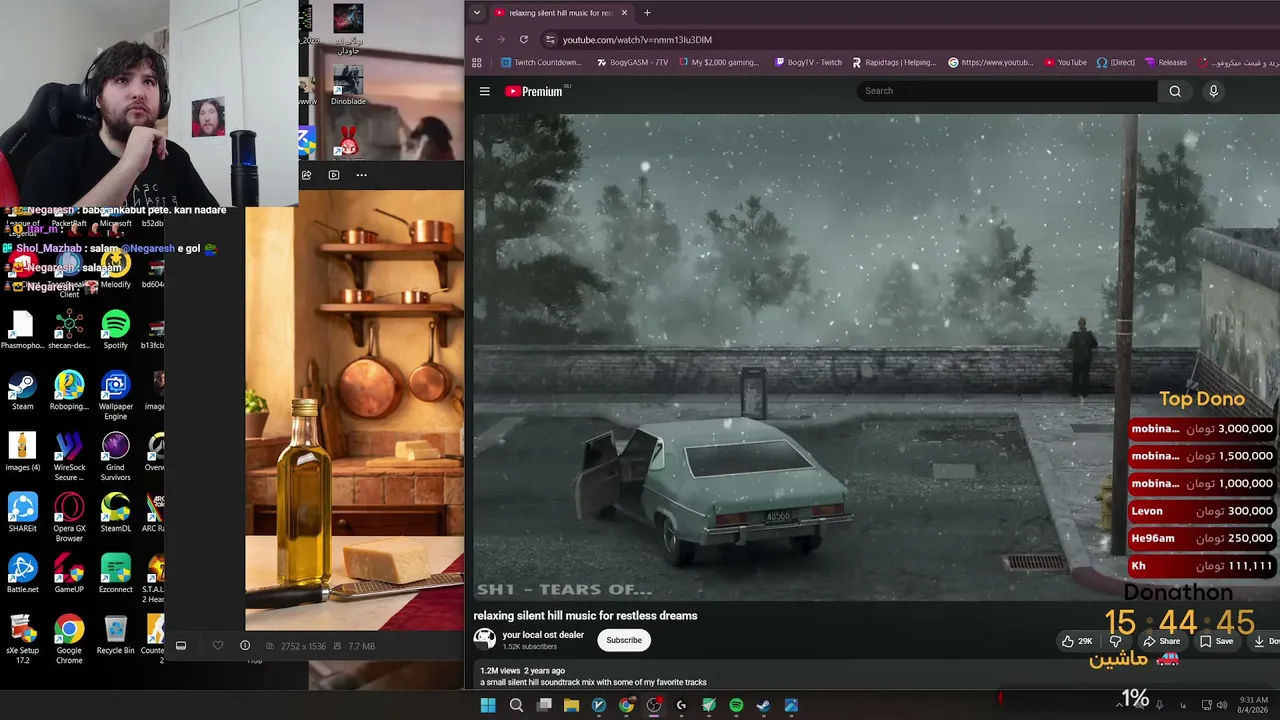Open Windows taskbar search
This screenshot has width=1280, height=720.
[516, 705]
